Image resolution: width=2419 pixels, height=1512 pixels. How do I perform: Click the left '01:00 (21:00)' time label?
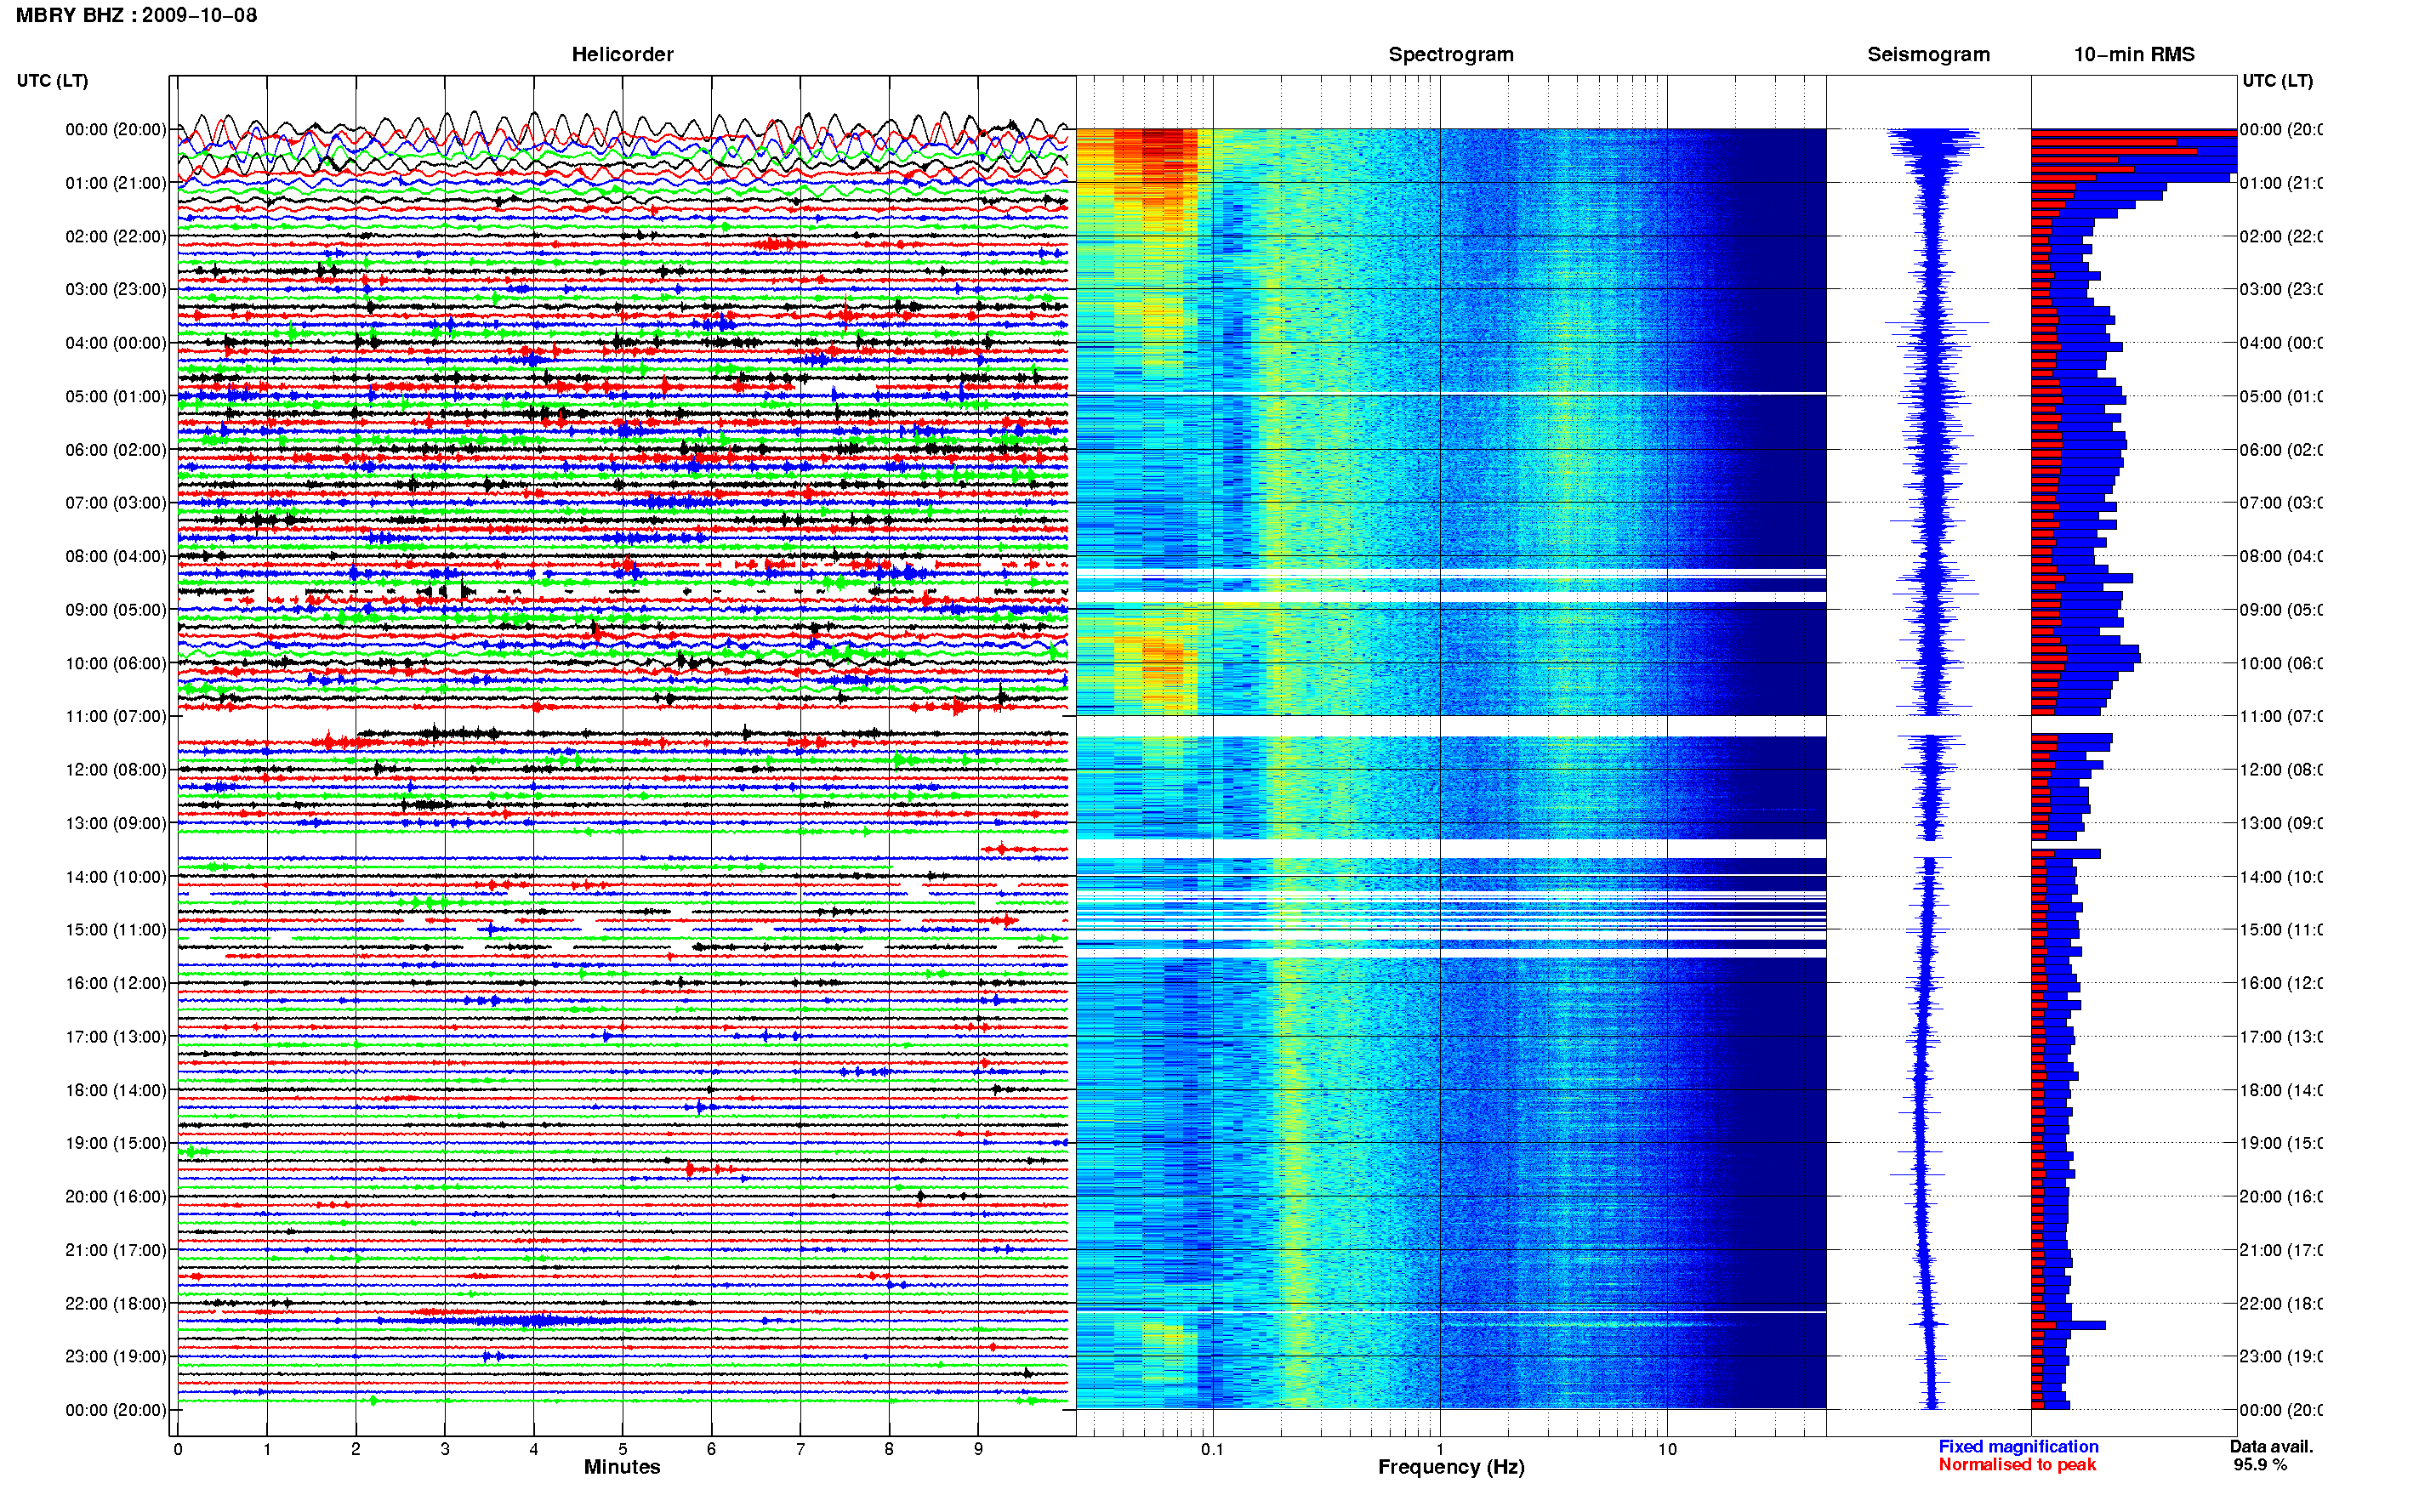[x=116, y=183]
